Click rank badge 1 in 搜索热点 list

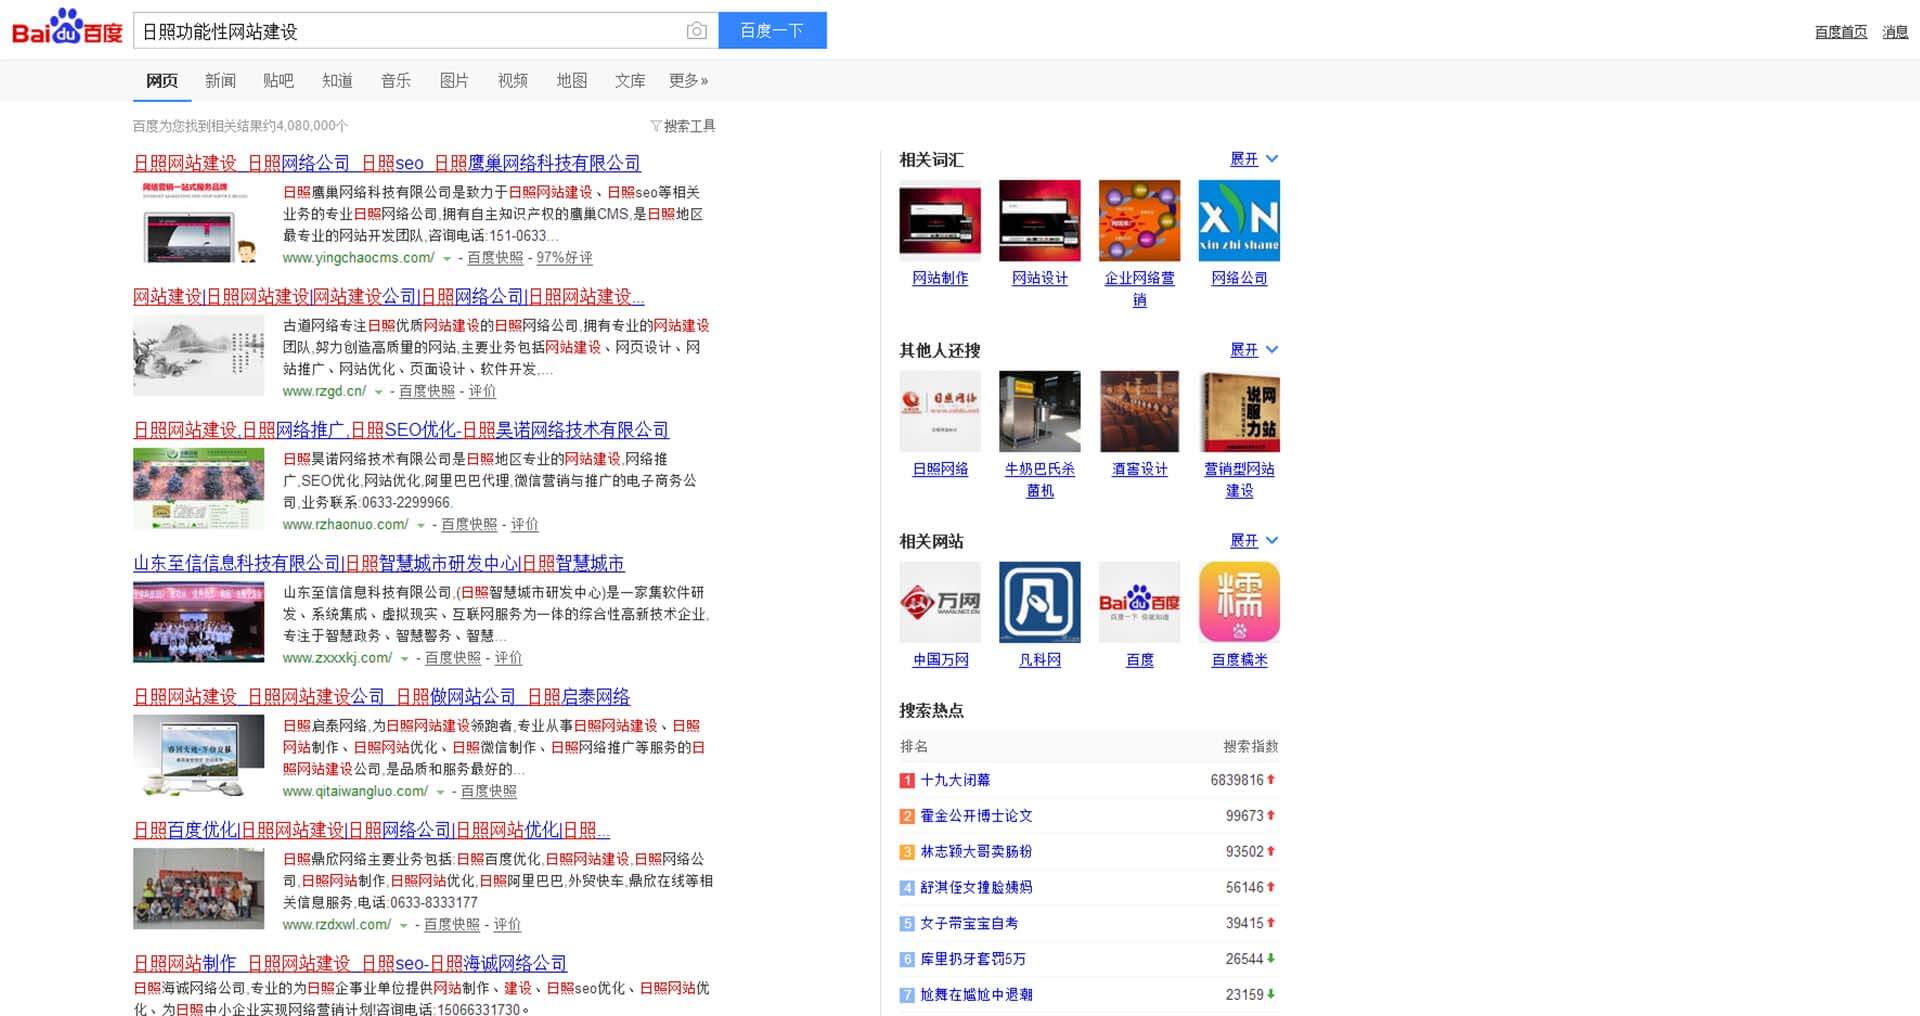pyautogui.click(x=907, y=780)
